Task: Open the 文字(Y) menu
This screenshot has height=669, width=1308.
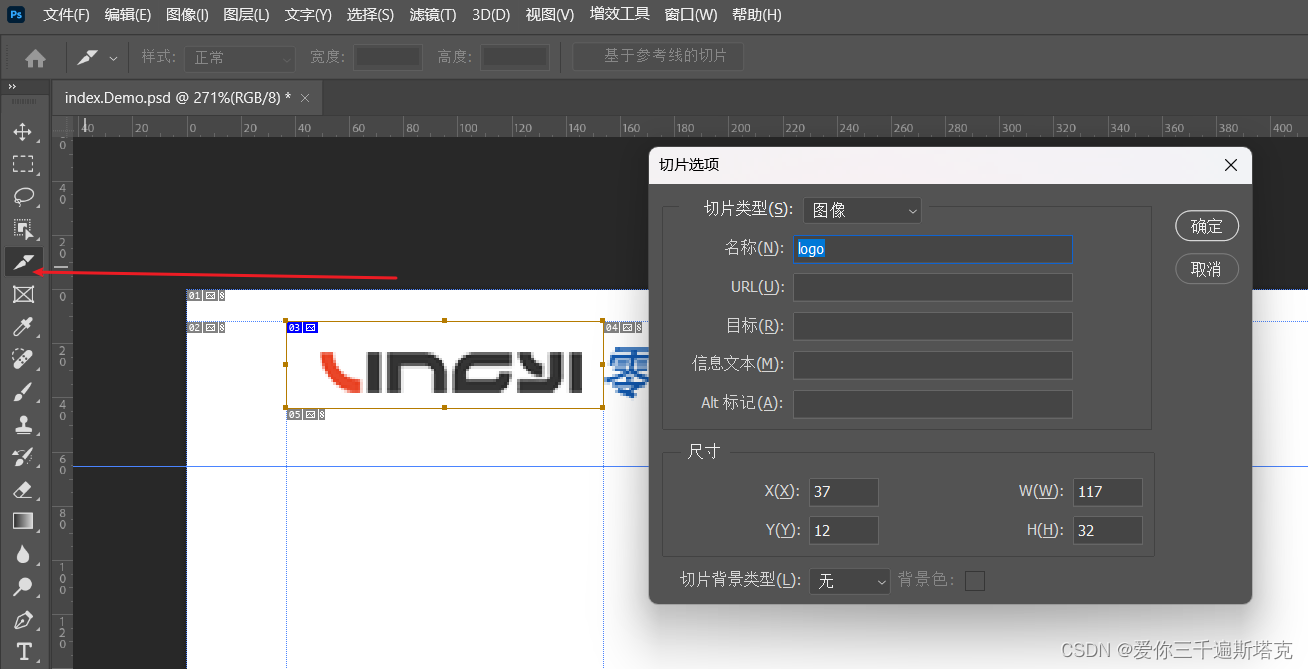Action: click(308, 15)
